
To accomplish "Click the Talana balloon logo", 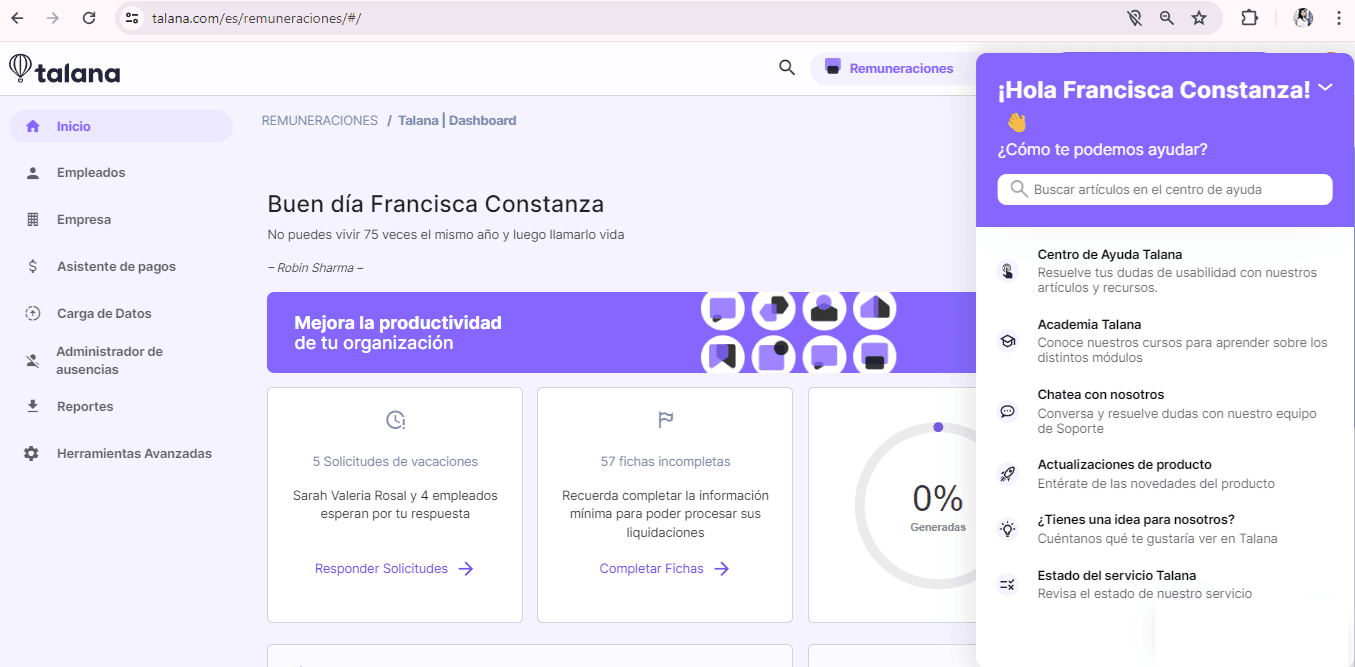I will pyautogui.click(x=20, y=68).
